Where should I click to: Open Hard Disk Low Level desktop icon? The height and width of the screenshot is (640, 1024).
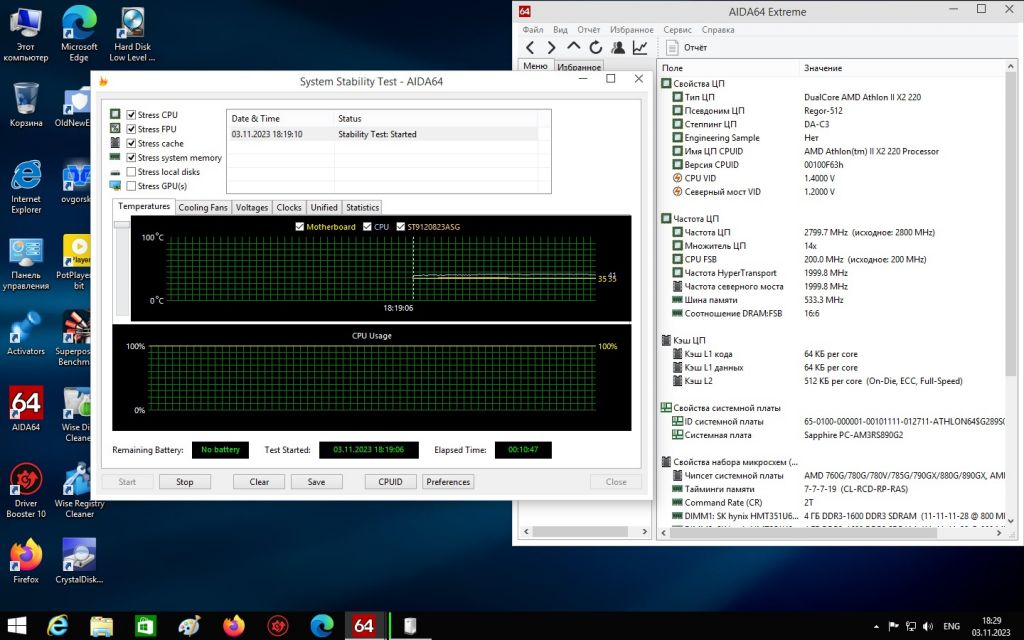132,35
